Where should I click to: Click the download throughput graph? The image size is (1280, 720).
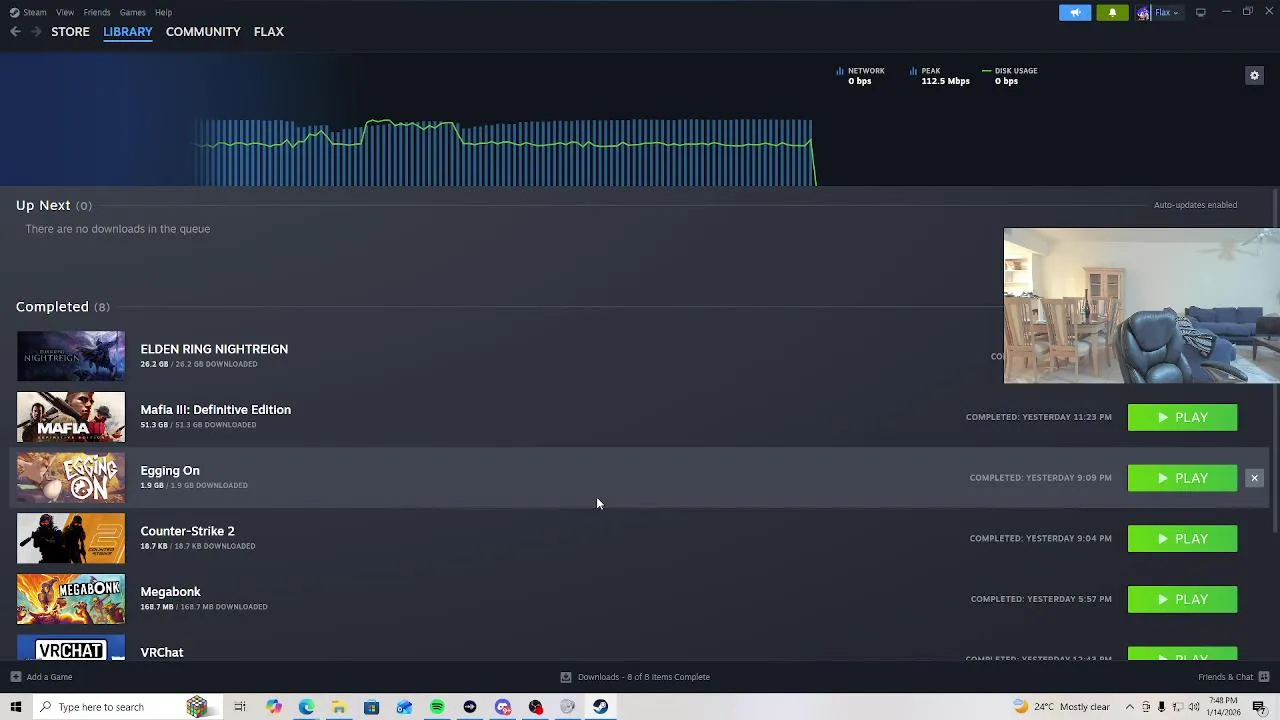(x=505, y=152)
